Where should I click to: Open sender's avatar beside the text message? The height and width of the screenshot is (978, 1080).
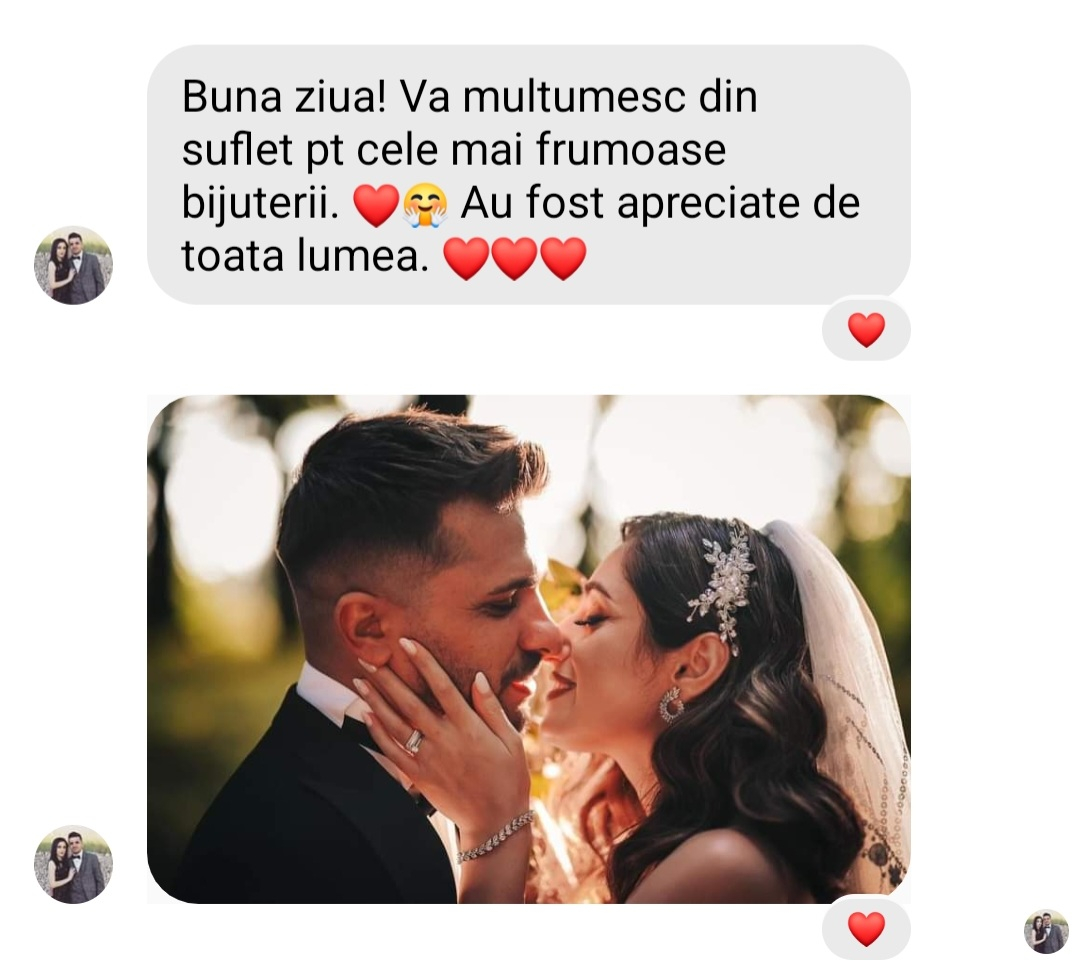tap(73, 265)
